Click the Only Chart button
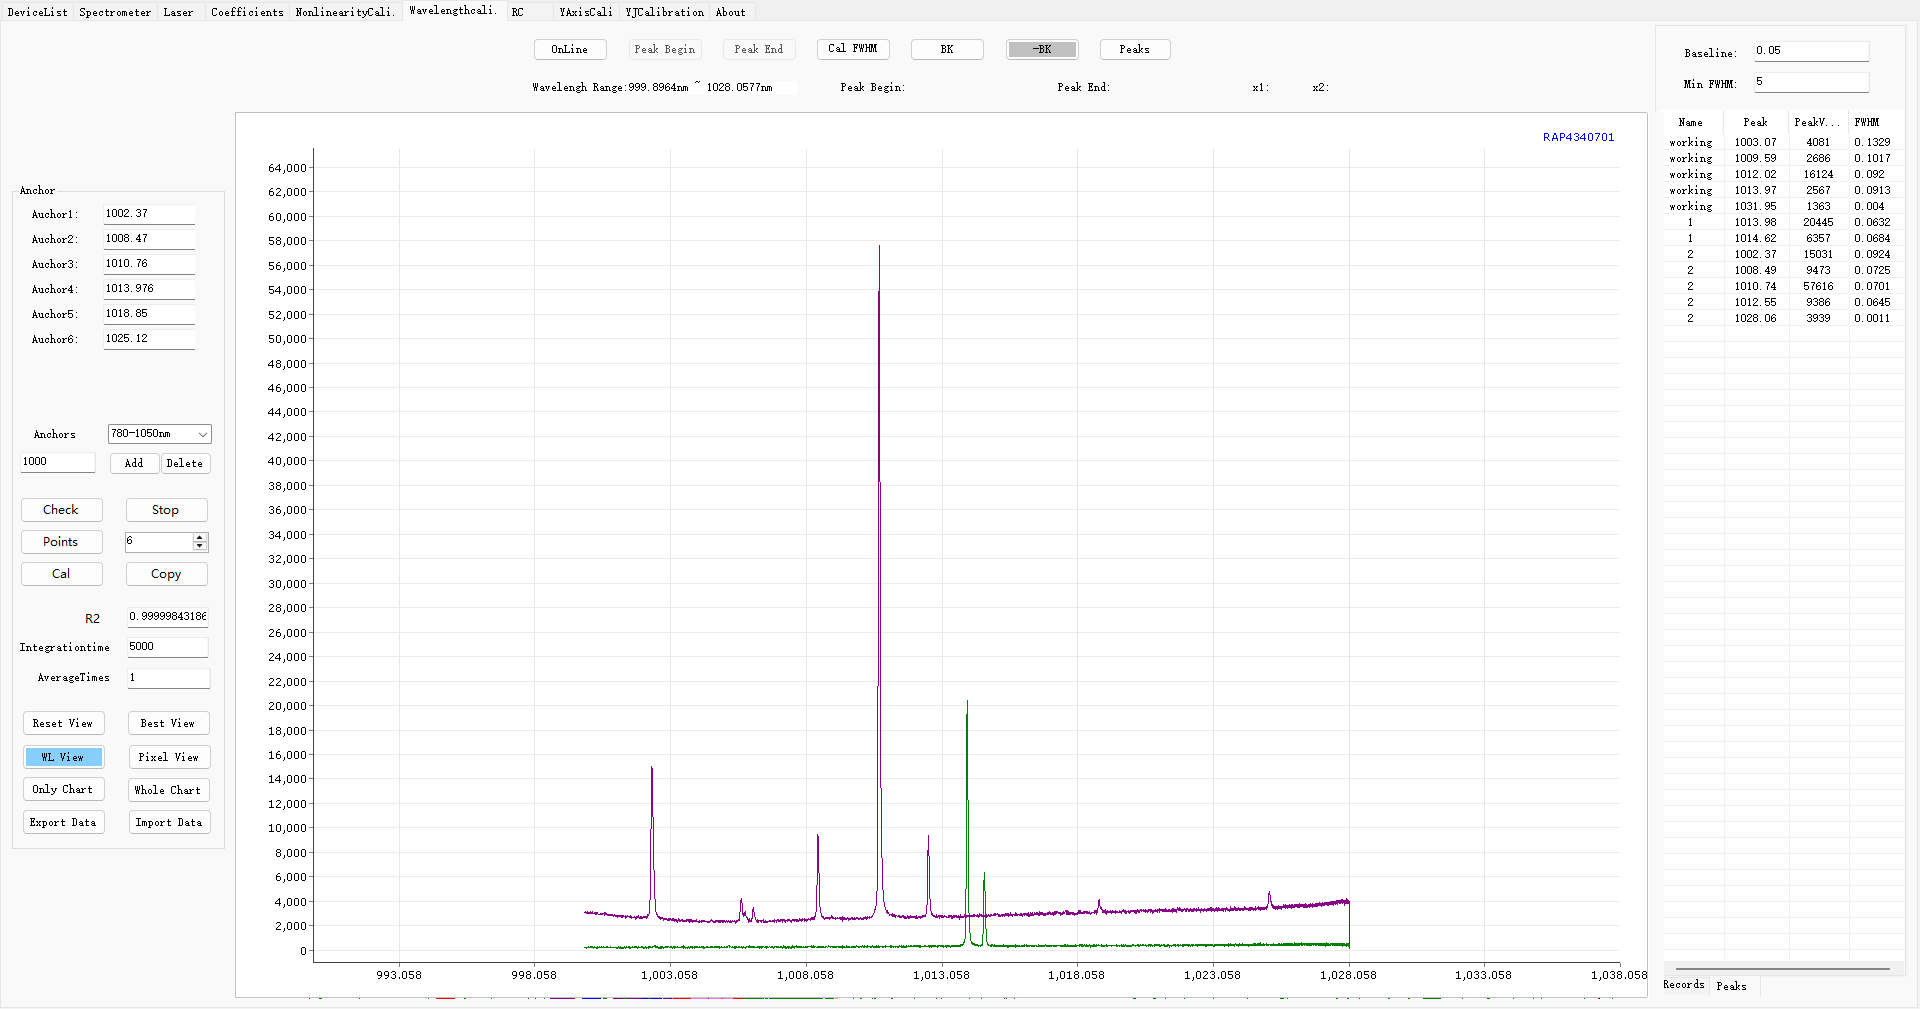Viewport: 1920px width, 1009px height. point(63,790)
